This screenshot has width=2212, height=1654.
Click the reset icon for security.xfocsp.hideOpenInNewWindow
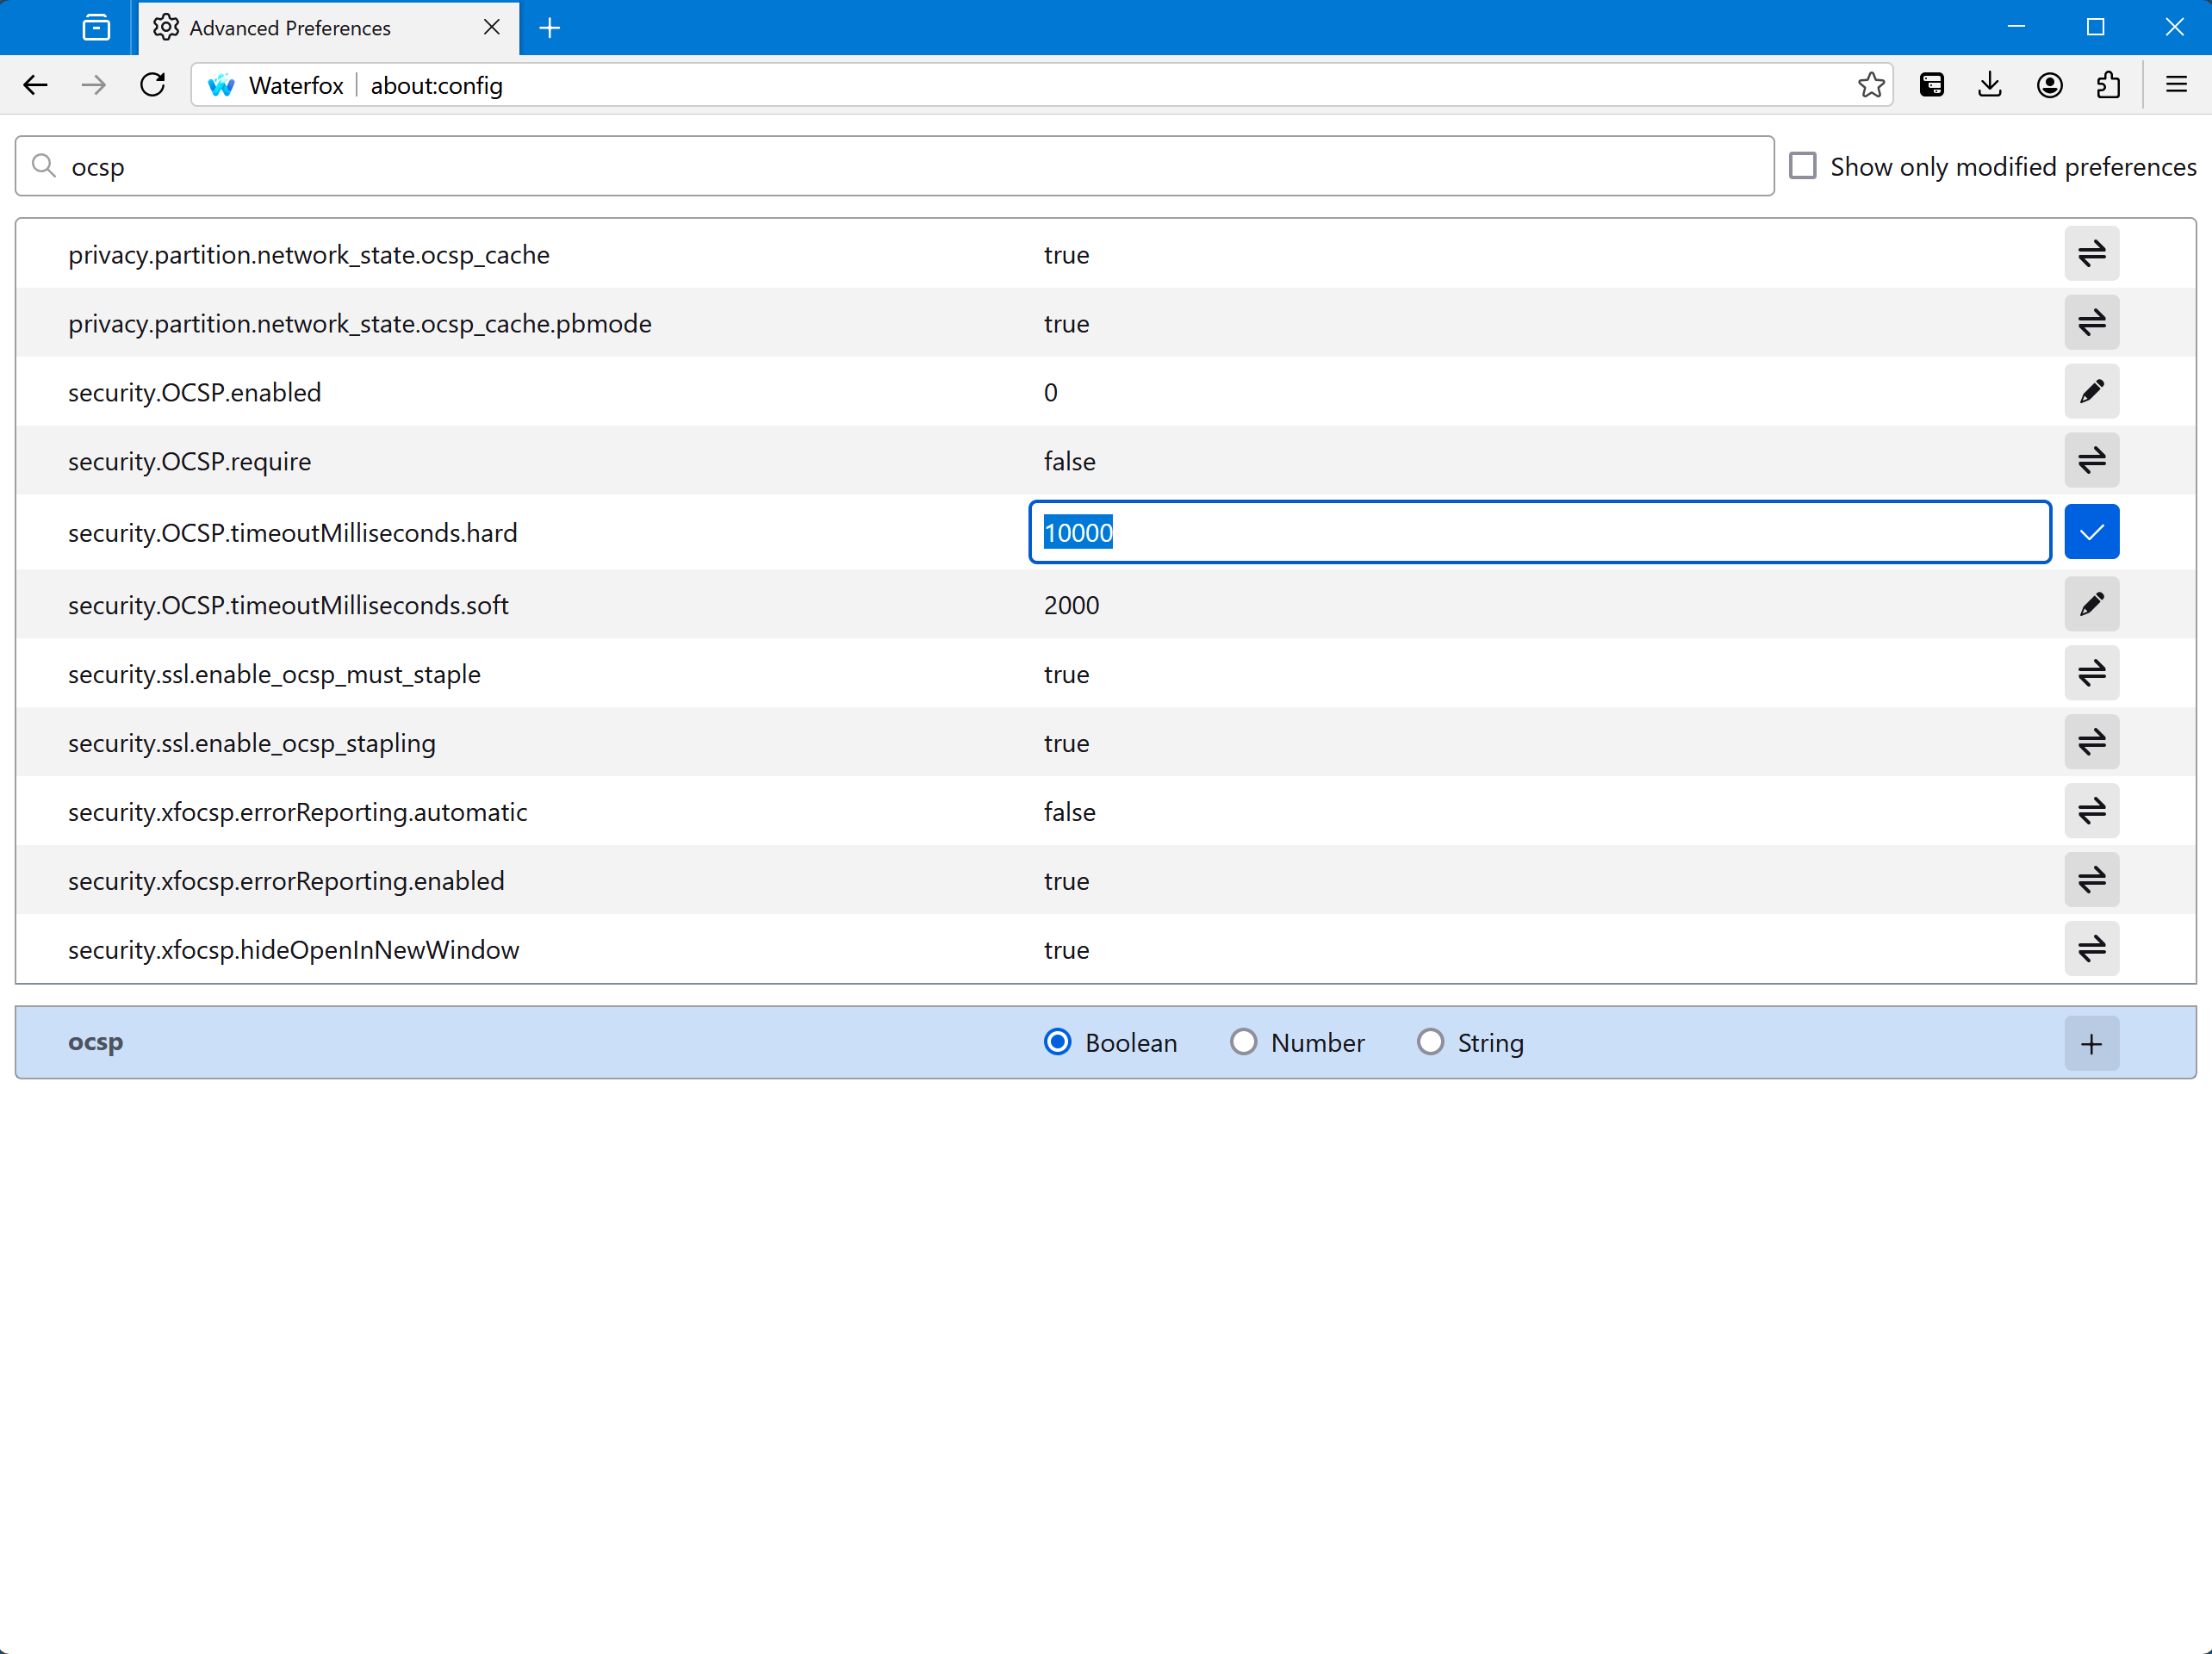2092,948
